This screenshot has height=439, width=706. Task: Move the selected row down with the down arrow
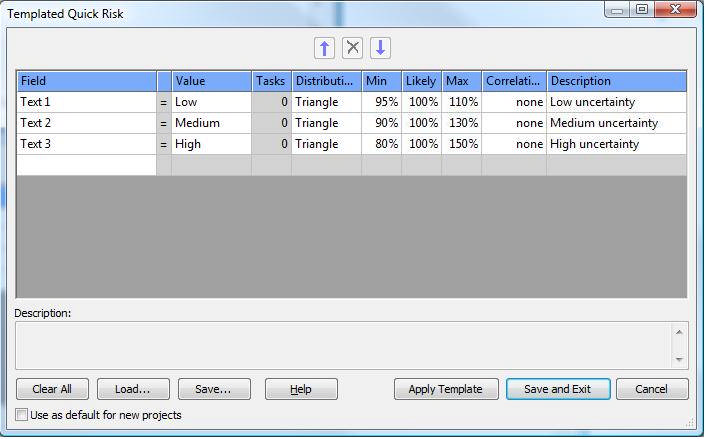[380, 48]
